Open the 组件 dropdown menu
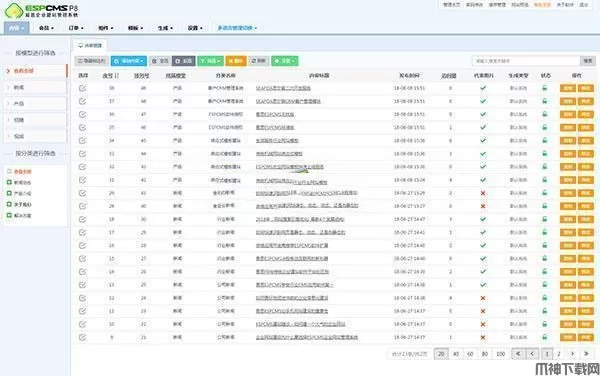The width and height of the screenshot is (600, 376). tap(106, 28)
